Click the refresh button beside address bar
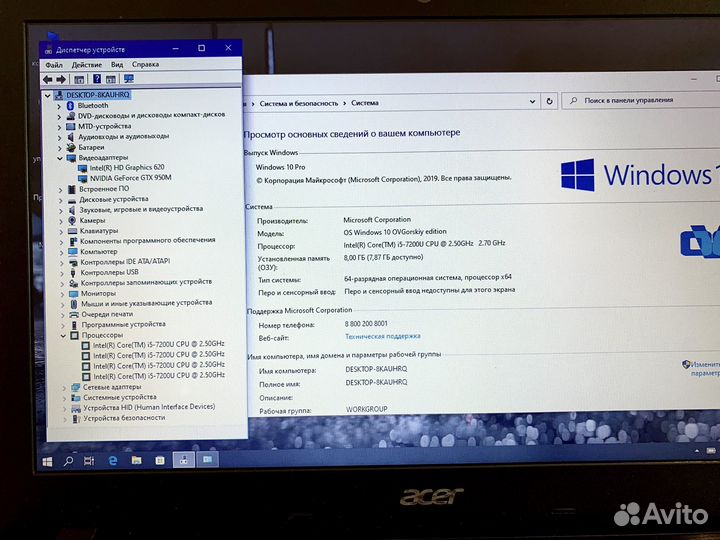 coord(549,101)
